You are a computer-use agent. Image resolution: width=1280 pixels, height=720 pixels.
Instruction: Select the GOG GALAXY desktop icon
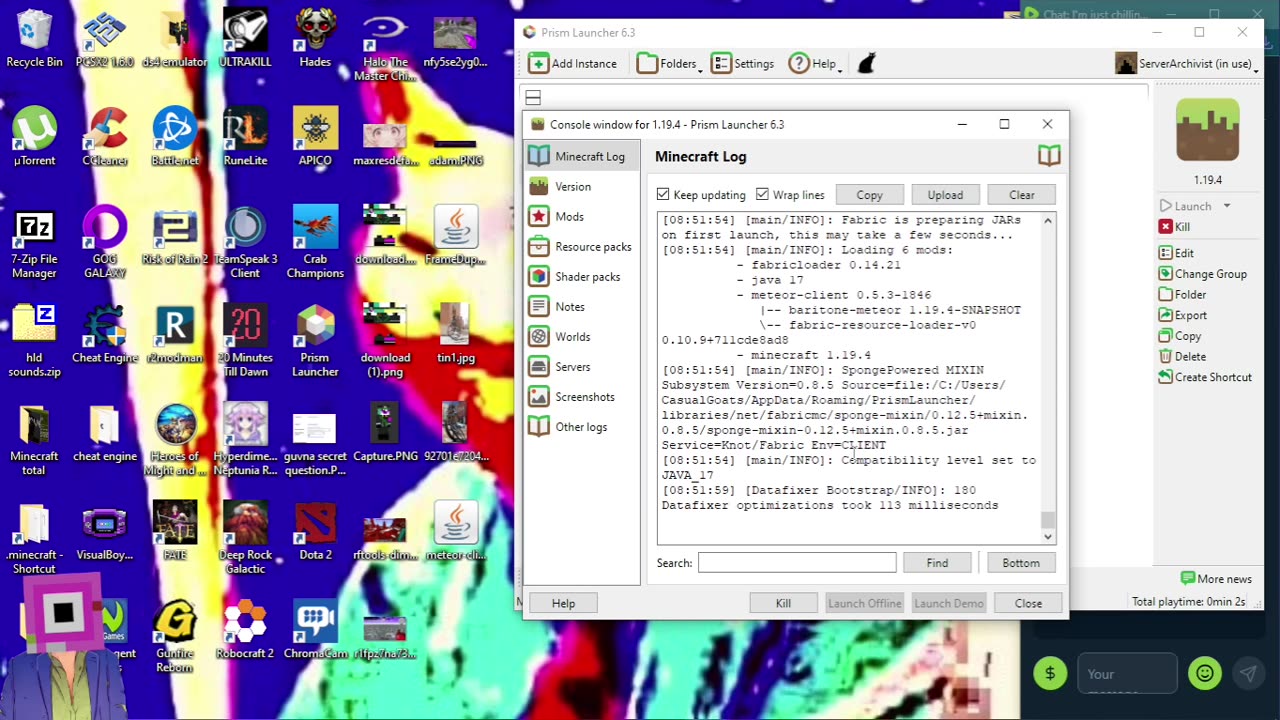point(104,243)
